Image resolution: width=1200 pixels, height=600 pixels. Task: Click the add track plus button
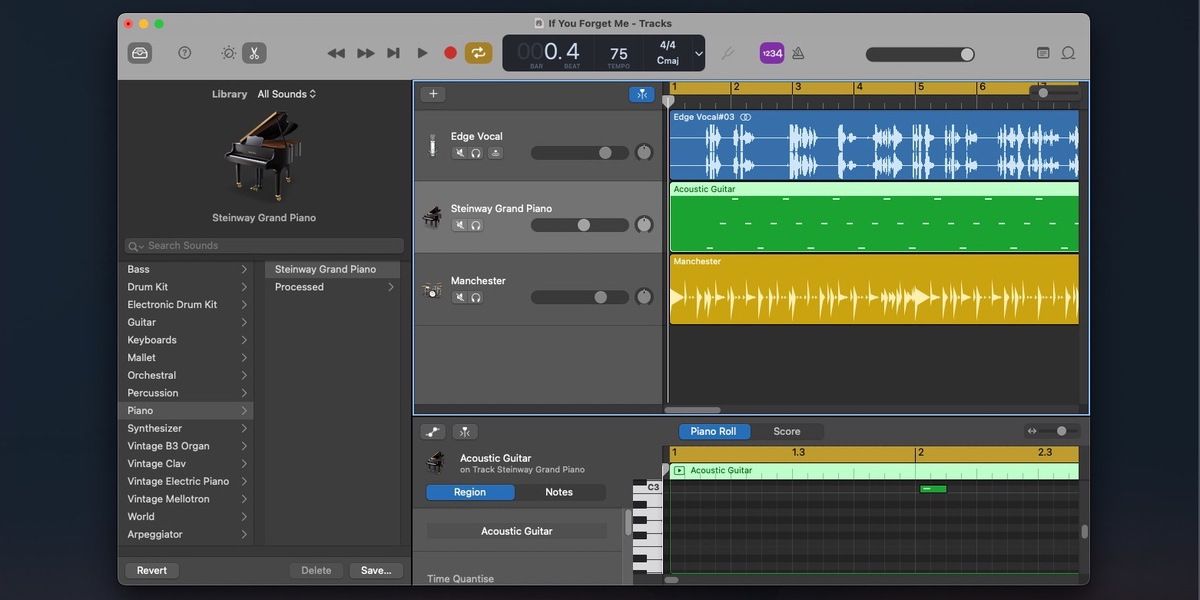[x=433, y=94]
